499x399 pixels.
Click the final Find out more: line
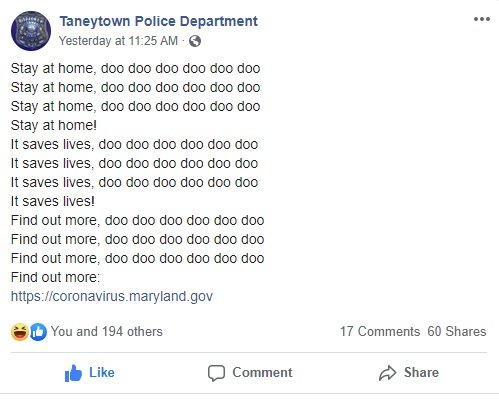point(55,277)
